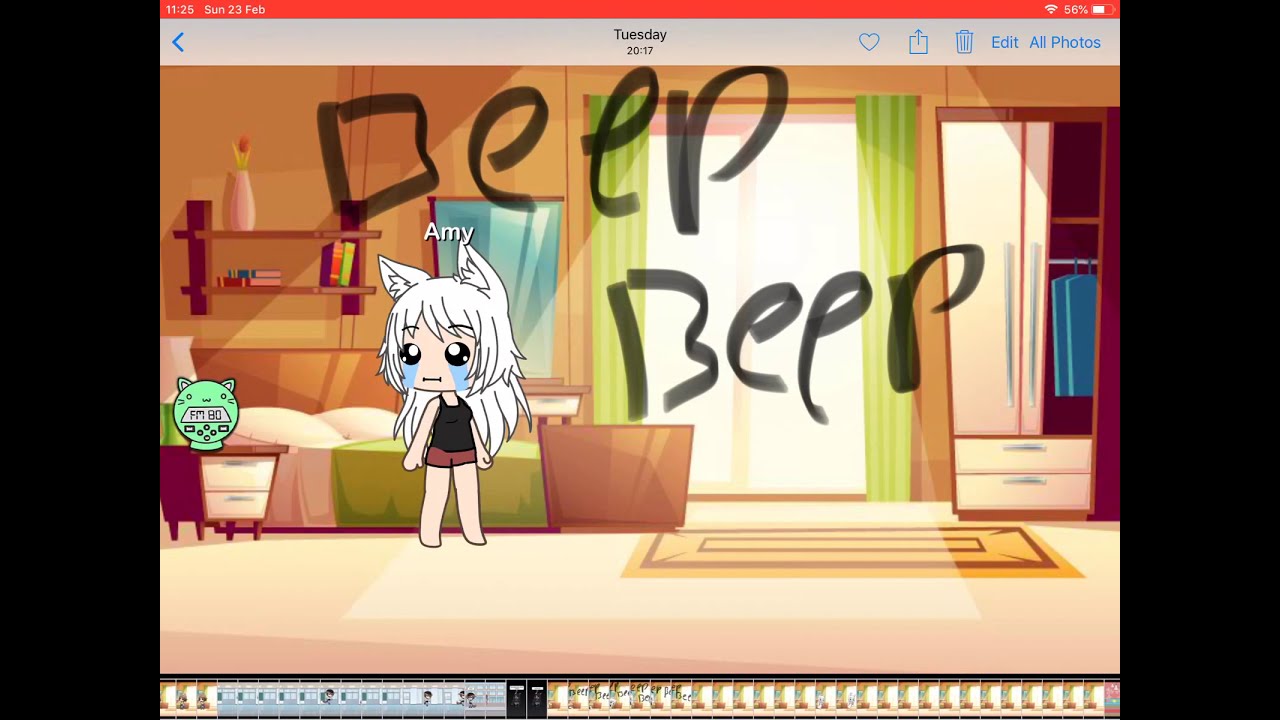
Task: Tap the Sun 23 Feb date in the status bar
Action: click(x=235, y=9)
